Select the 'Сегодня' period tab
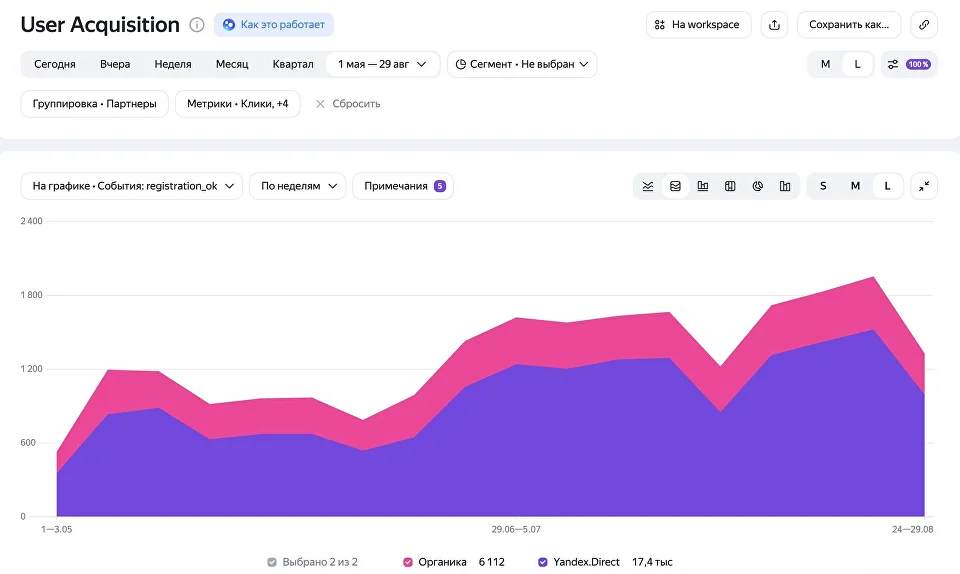Image resolution: width=960 pixels, height=574 pixels. [x=54, y=64]
